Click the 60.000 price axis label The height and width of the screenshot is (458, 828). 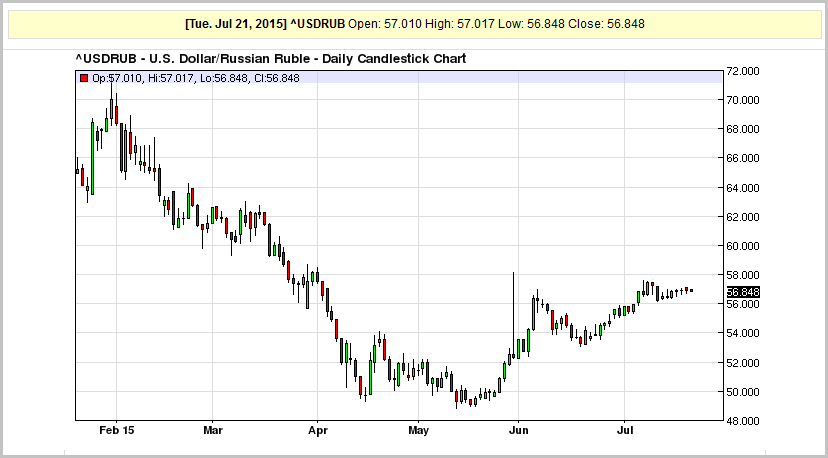(743, 246)
